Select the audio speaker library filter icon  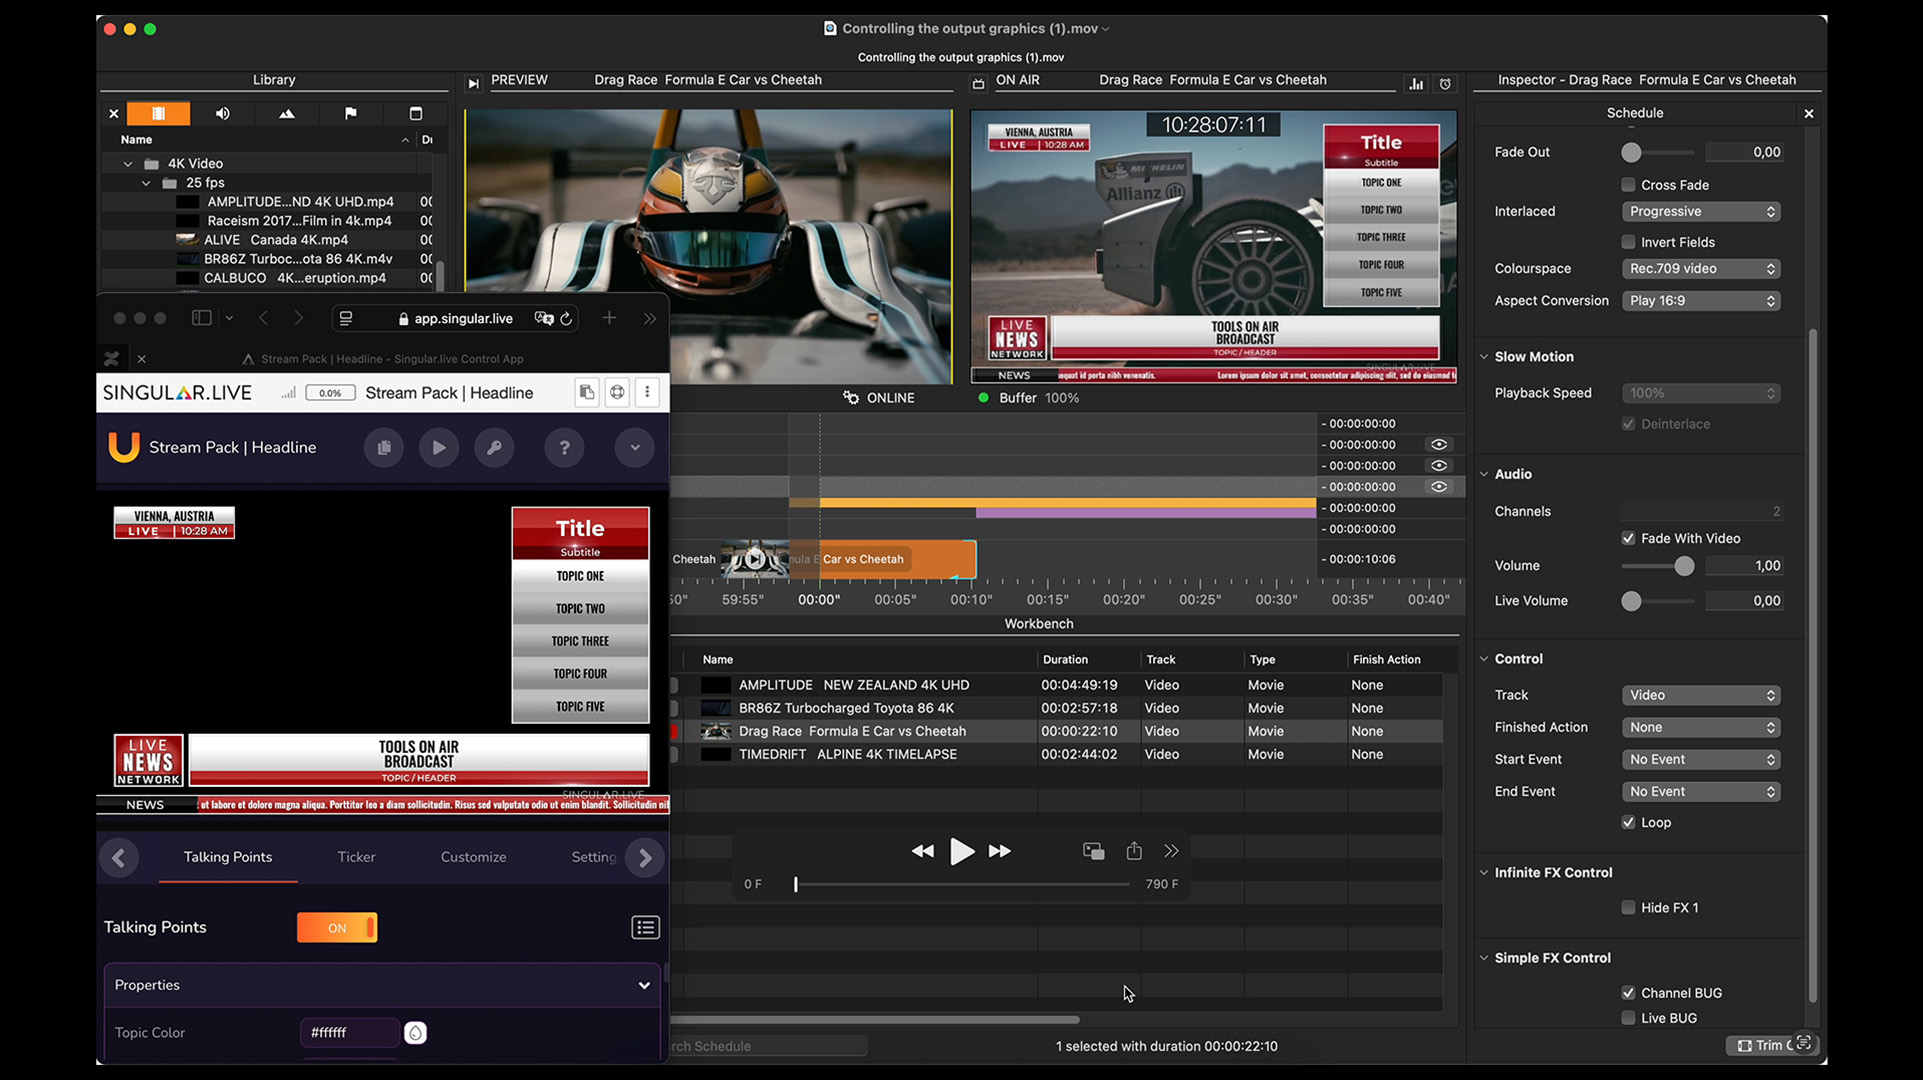click(x=222, y=114)
